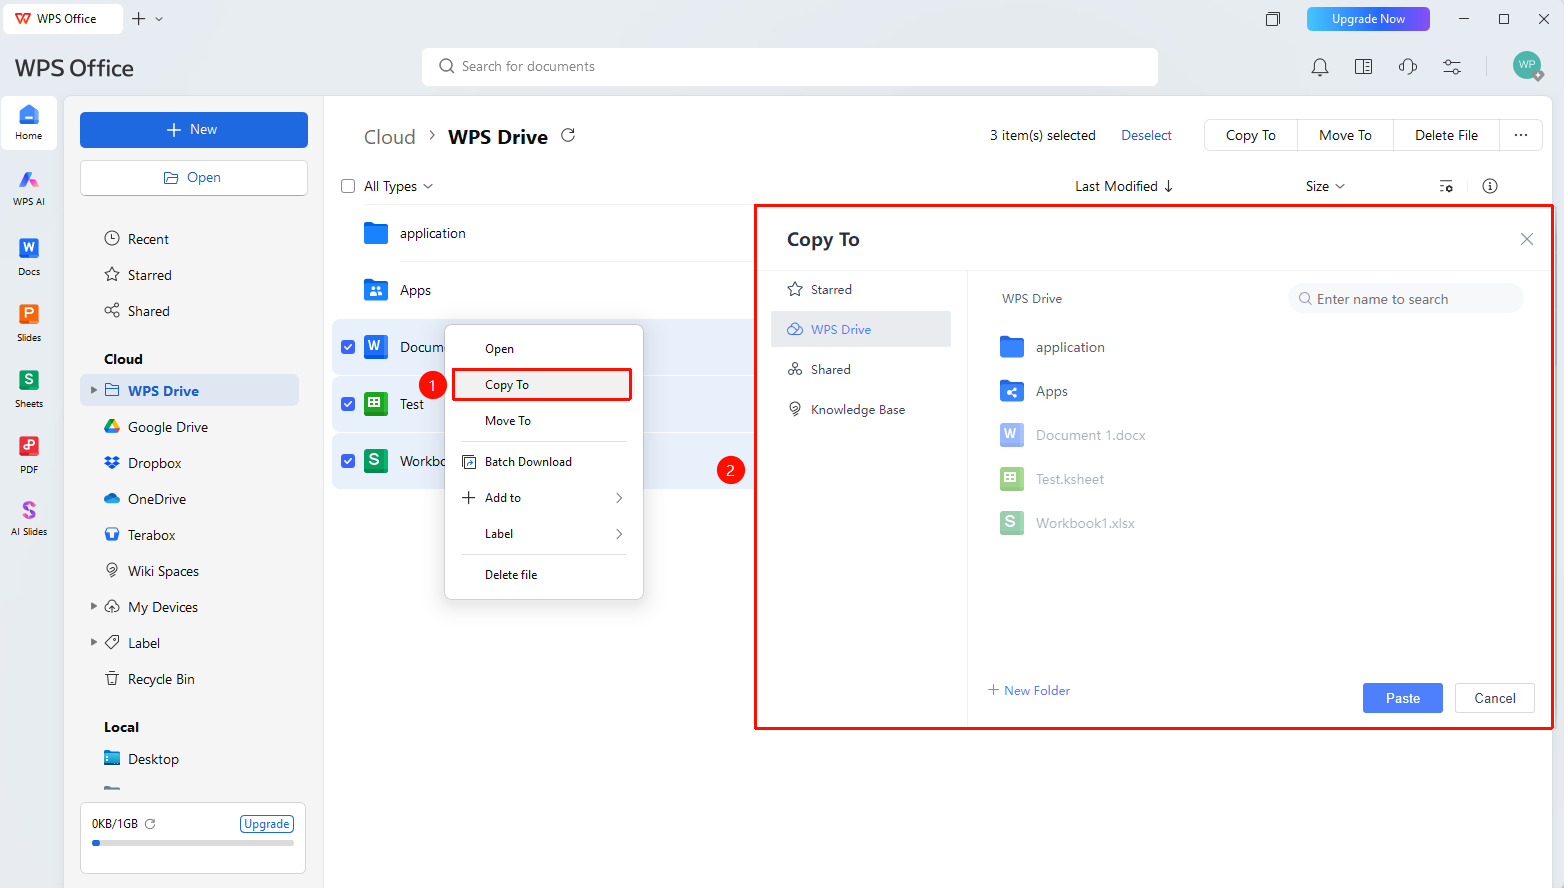
Task: Toggle the select-all checkbox beside All Types
Action: click(348, 186)
